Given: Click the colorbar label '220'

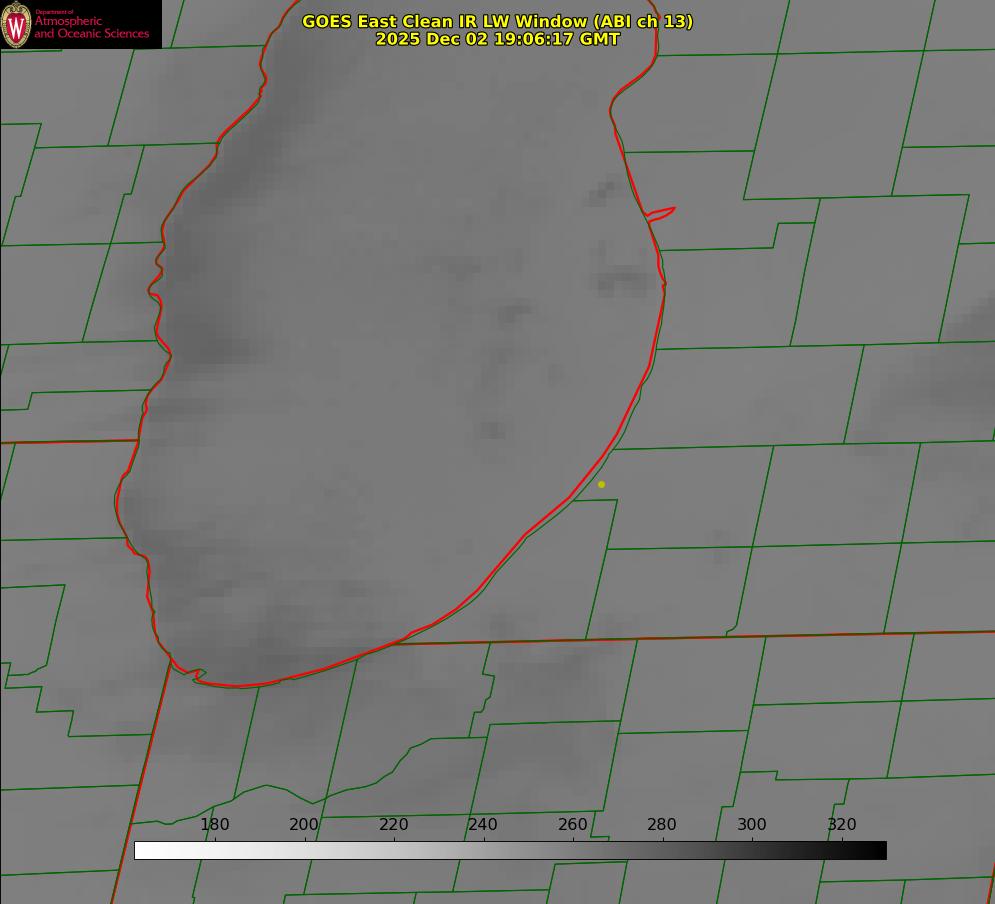Looking at the screenshot, I should [x=393, y=825].
